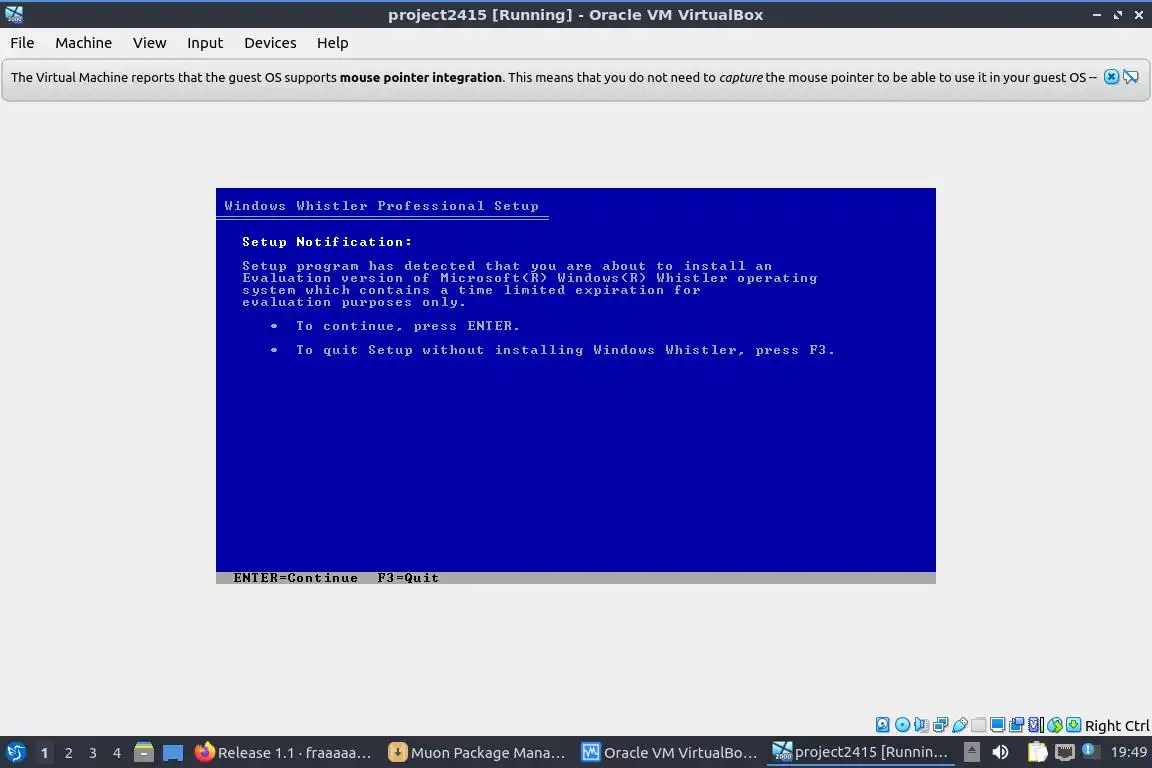Minimize the VirtualBox VM window
The height and width of the screenshot is (768, 1152).
click(x=1097, y=15)
